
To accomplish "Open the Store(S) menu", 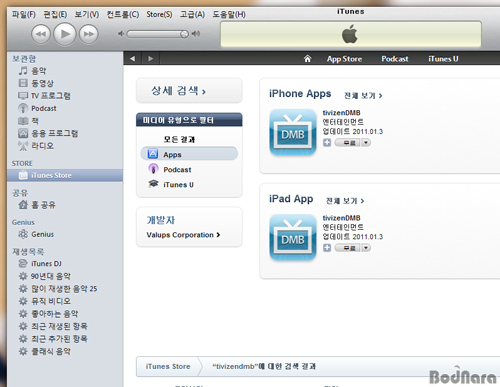I will click(159, 14).
